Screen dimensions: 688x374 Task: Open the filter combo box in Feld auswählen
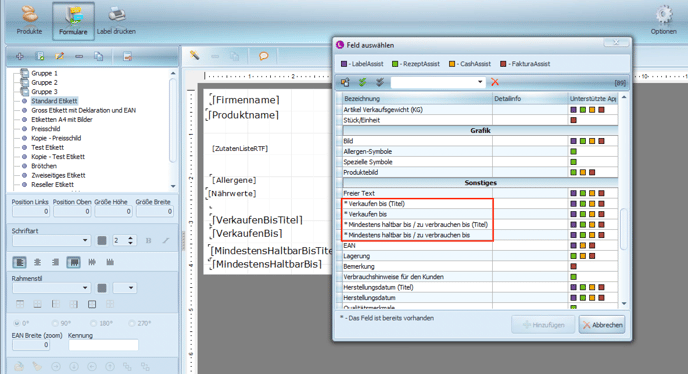coord(480,82)
